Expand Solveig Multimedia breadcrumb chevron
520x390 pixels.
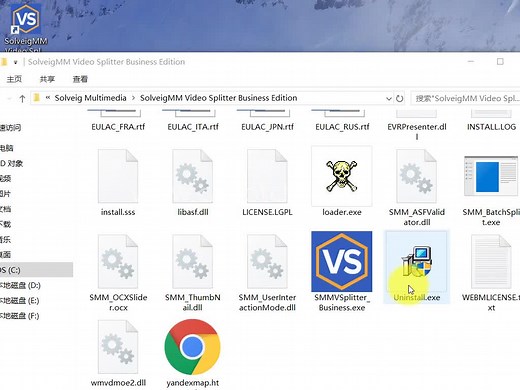(x=133, y=98)
